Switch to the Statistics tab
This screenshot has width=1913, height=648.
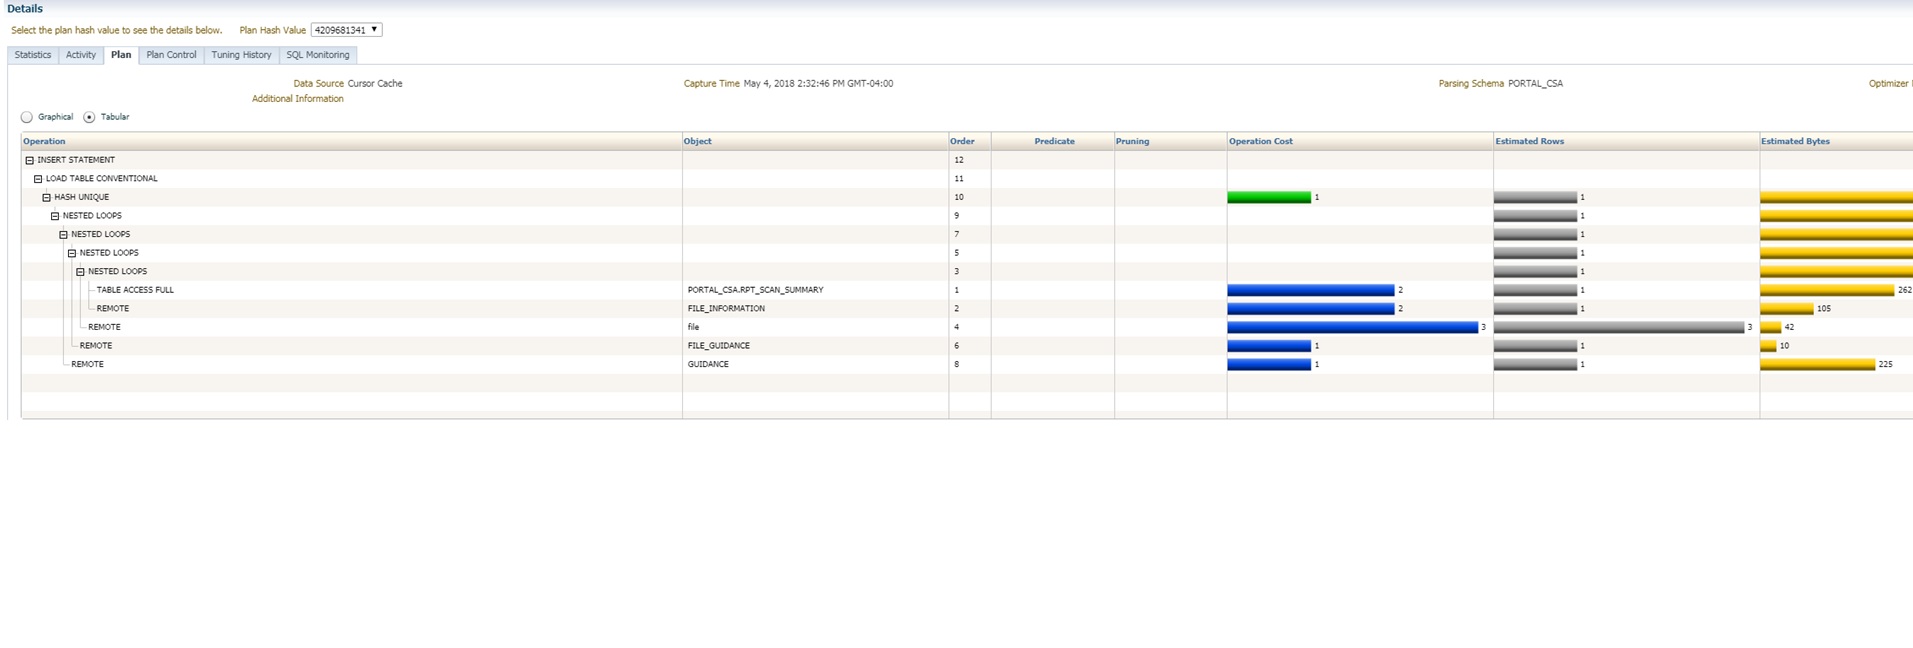point(33,55)
